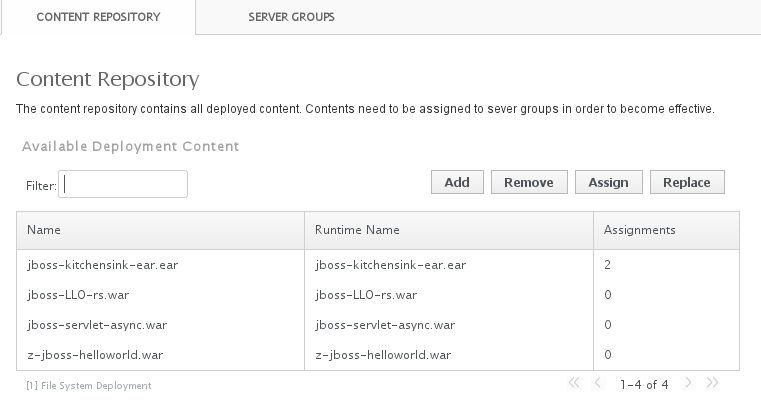Sort by the Assignments column header
The width and height of the screenshot is (761, 408).
(666, 230)
